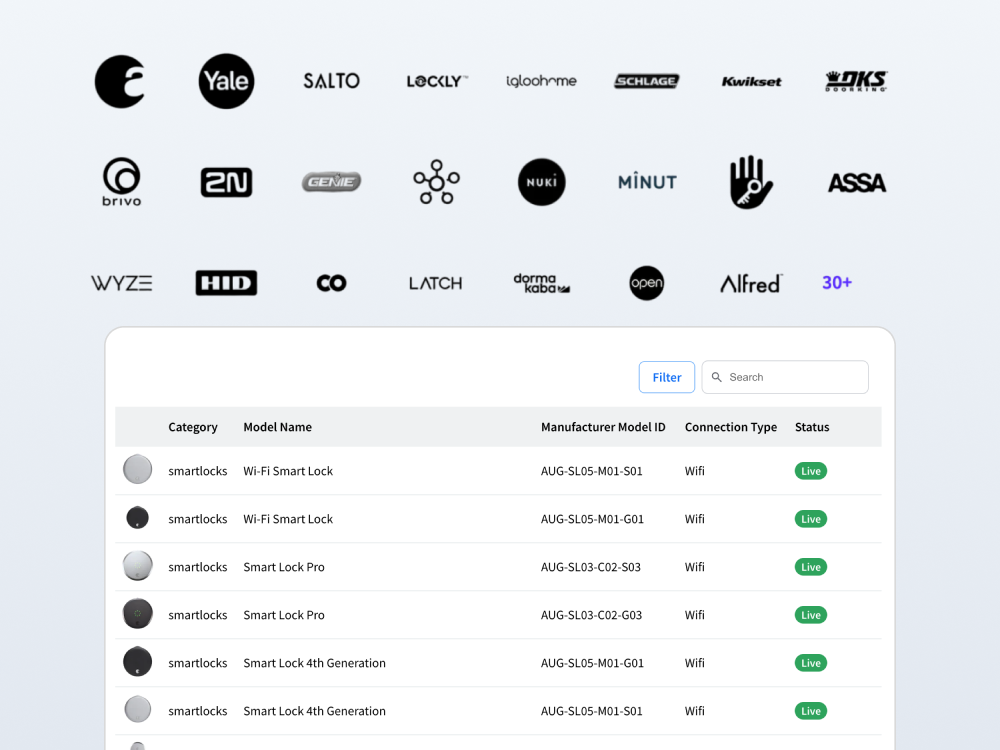Viewport: 1000px width, 750px height.
Task: Click the August logo icon
Action: pos(121,82)
